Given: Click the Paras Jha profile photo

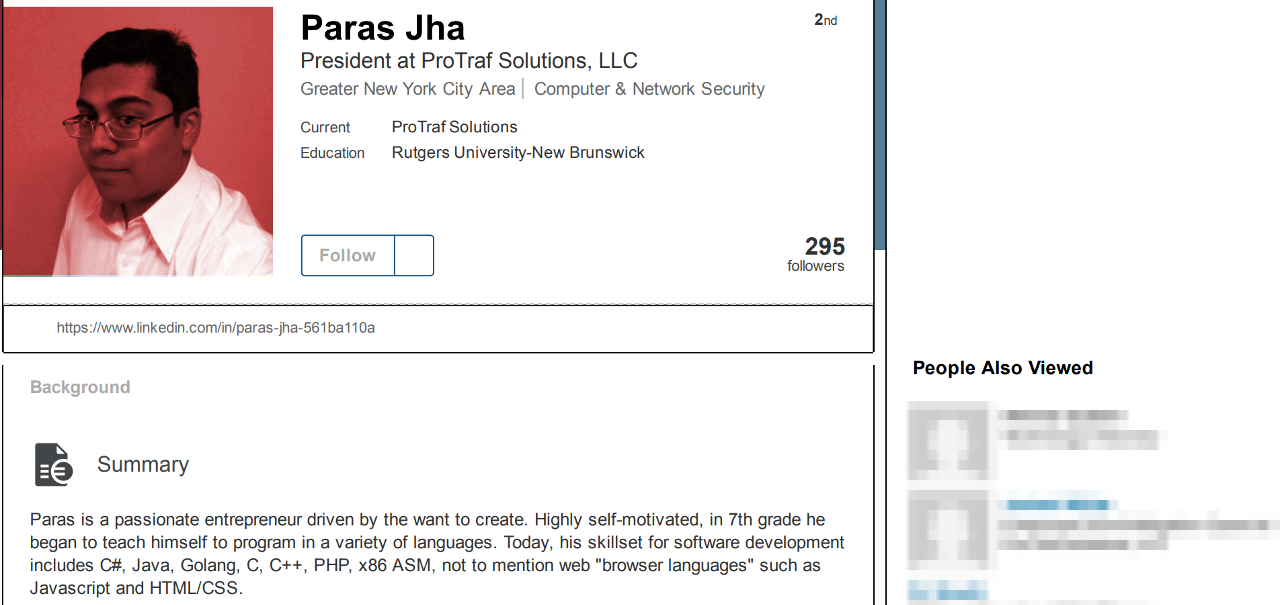Looking at the screenshot, I should pos(138,141).
